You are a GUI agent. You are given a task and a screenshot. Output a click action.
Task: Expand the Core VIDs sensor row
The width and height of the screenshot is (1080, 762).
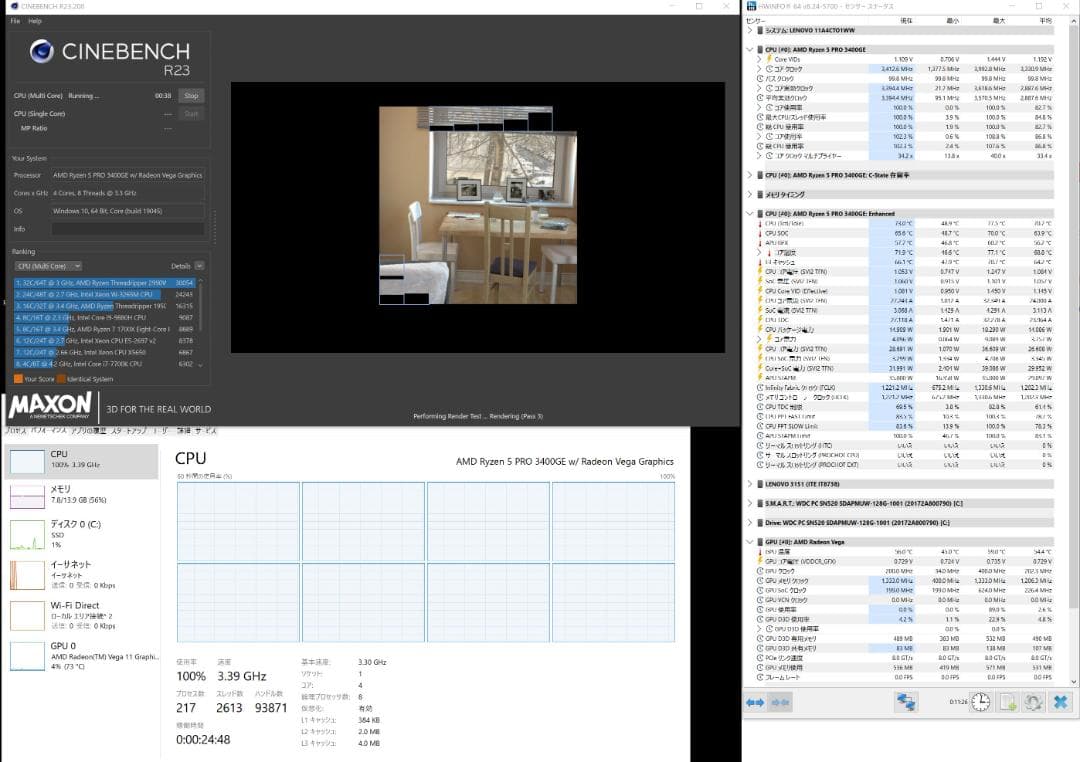pyautogui.click(x=759, y=60)
